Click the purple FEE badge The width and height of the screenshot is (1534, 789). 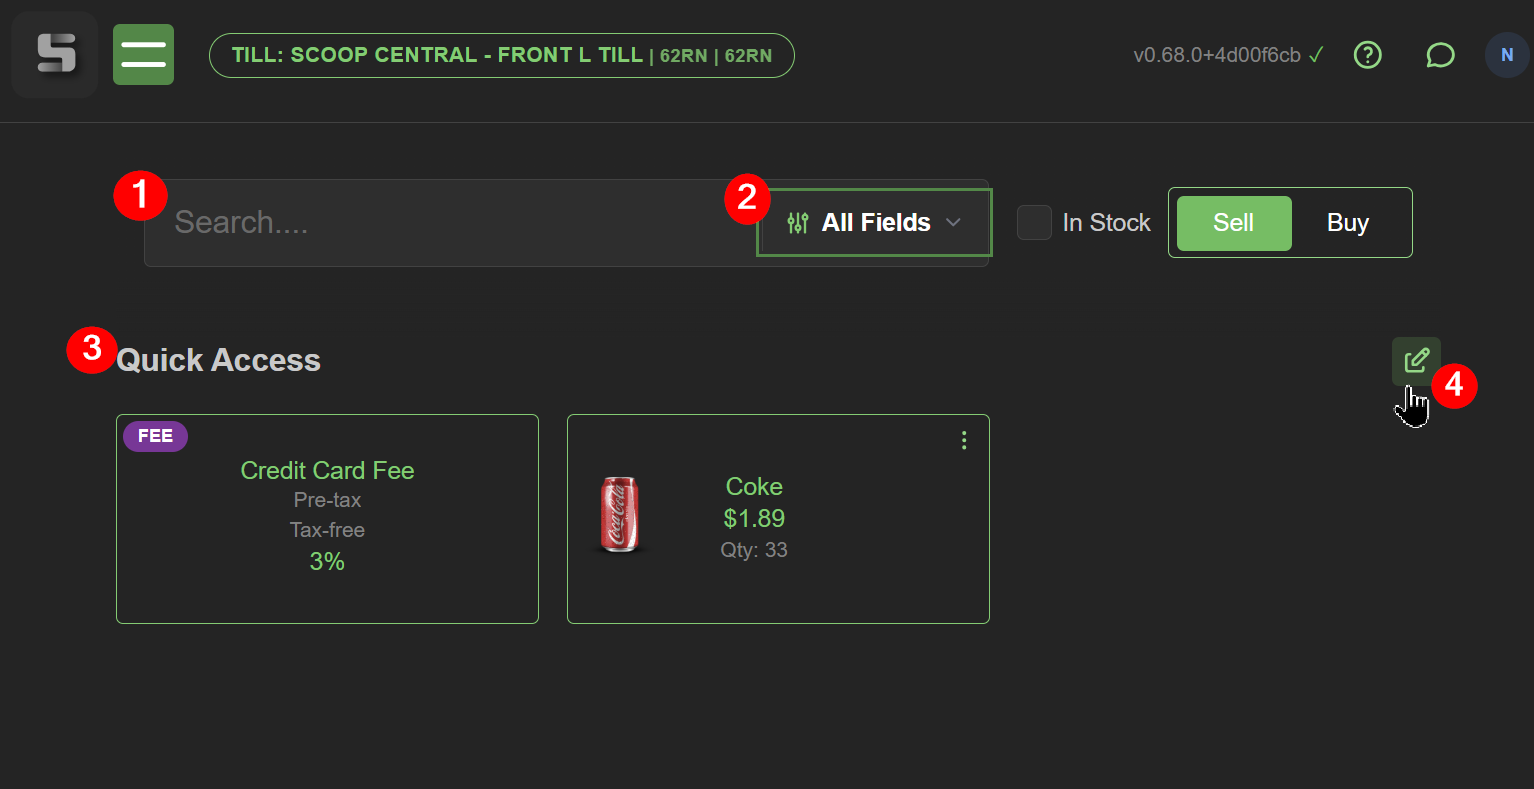[x=155, y=436]
